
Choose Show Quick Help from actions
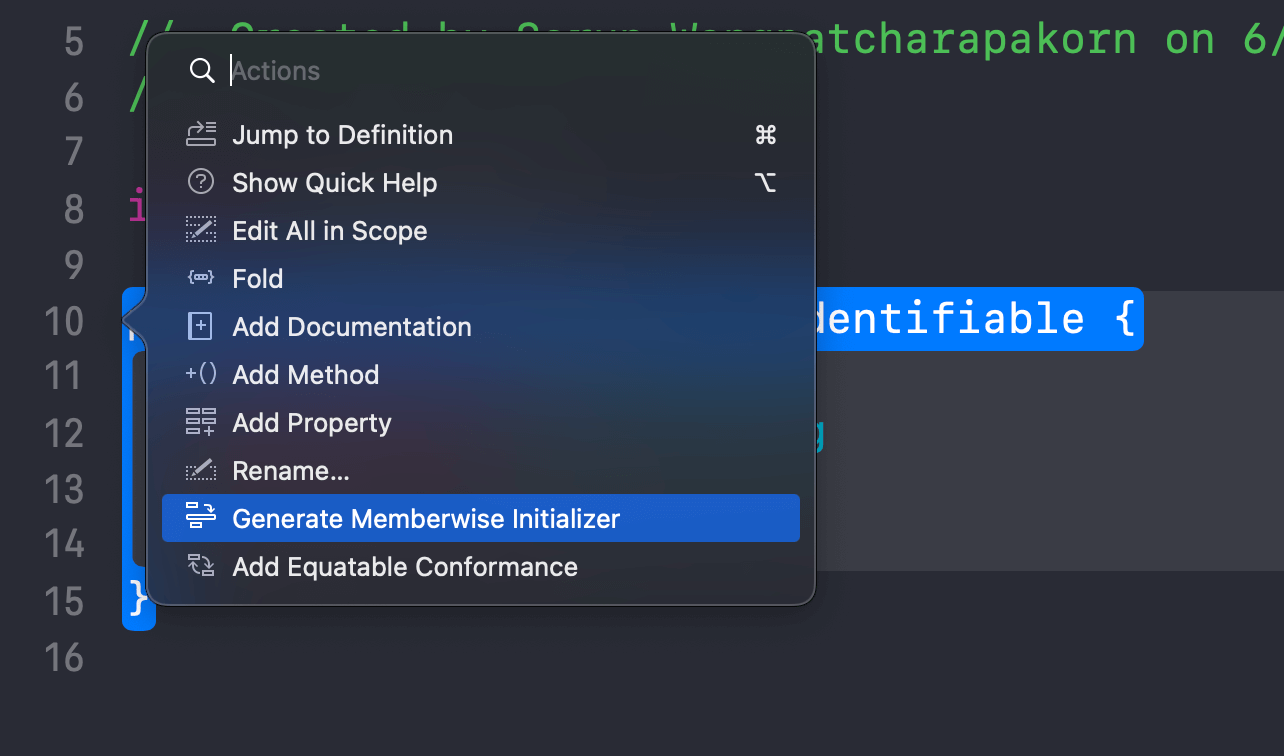click(x=334, y=183)
